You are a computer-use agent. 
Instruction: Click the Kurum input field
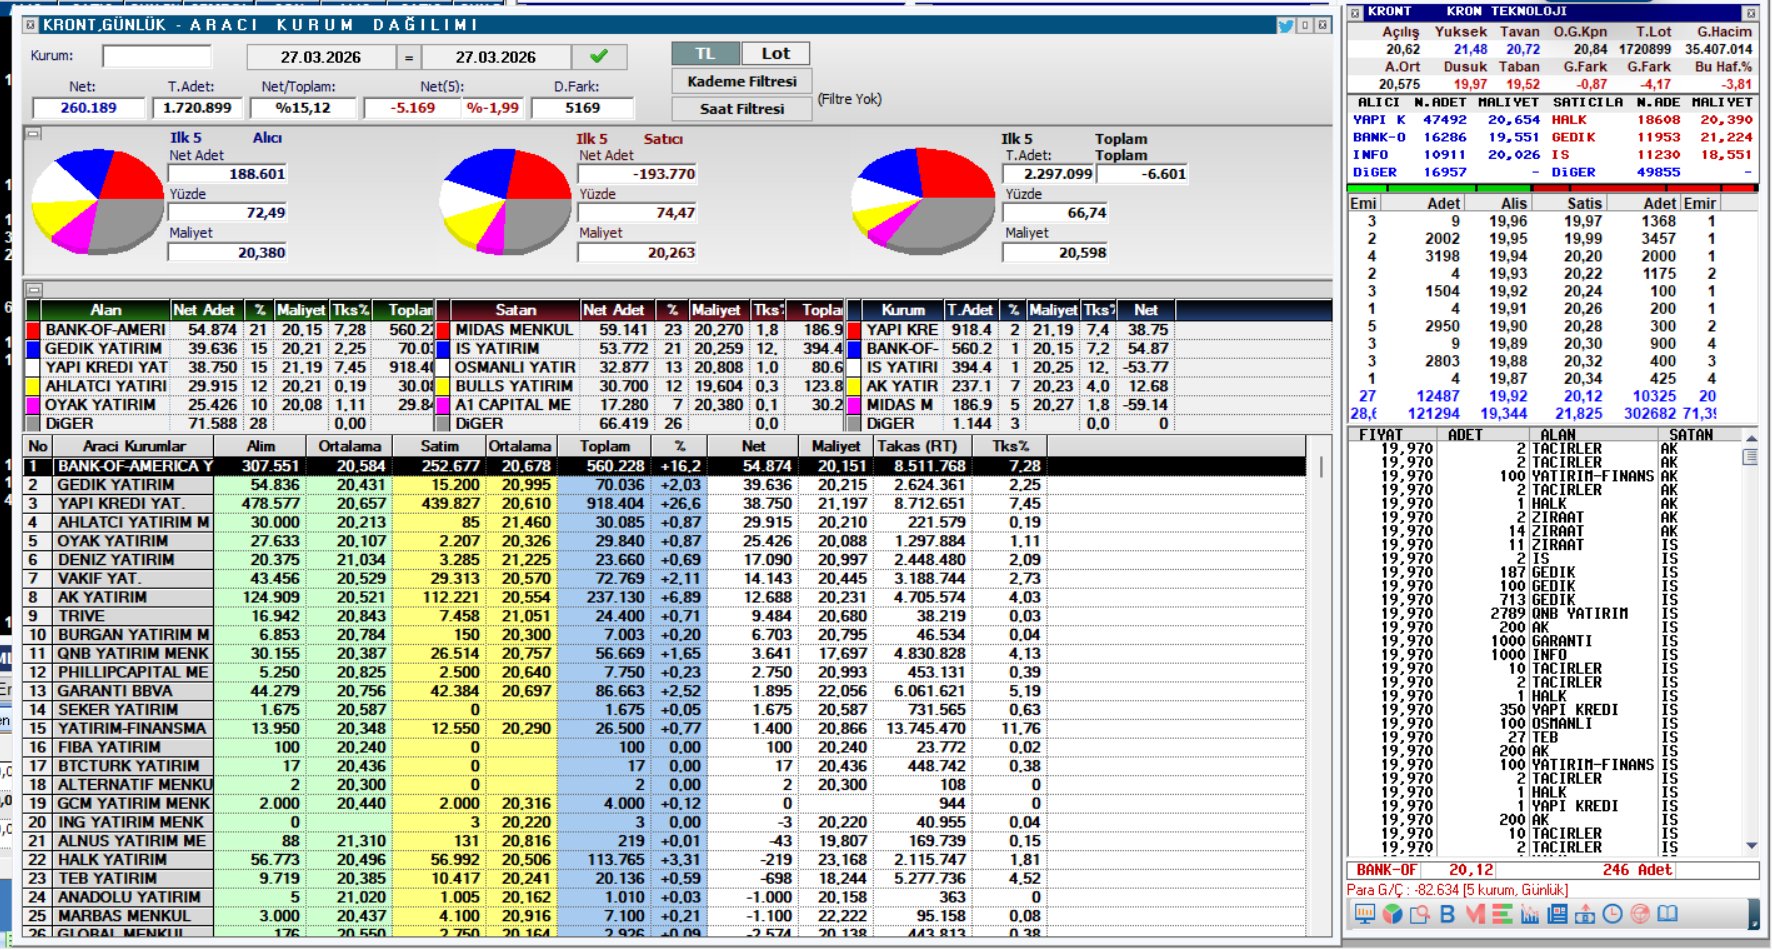coord(156,56)
